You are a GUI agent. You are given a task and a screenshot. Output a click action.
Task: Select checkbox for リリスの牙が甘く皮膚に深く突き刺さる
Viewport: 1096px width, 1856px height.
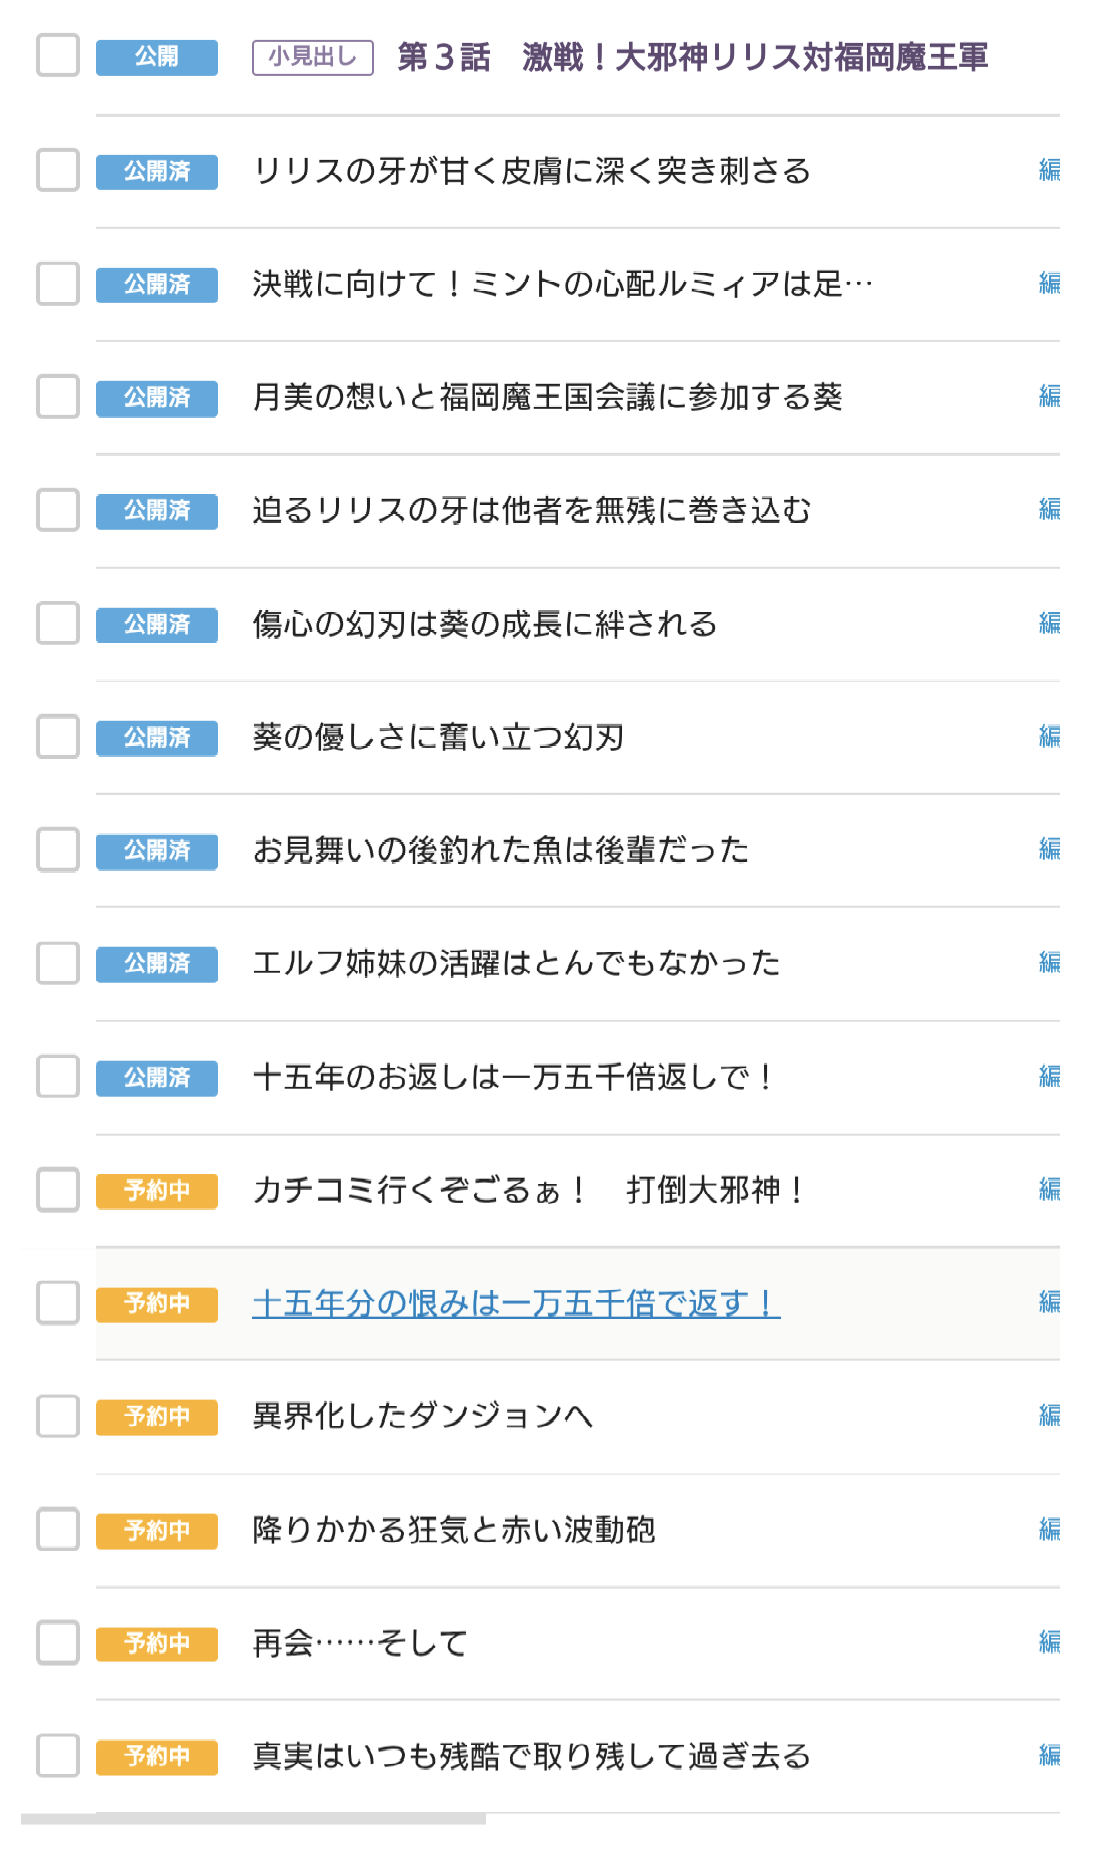pos(58,170)
